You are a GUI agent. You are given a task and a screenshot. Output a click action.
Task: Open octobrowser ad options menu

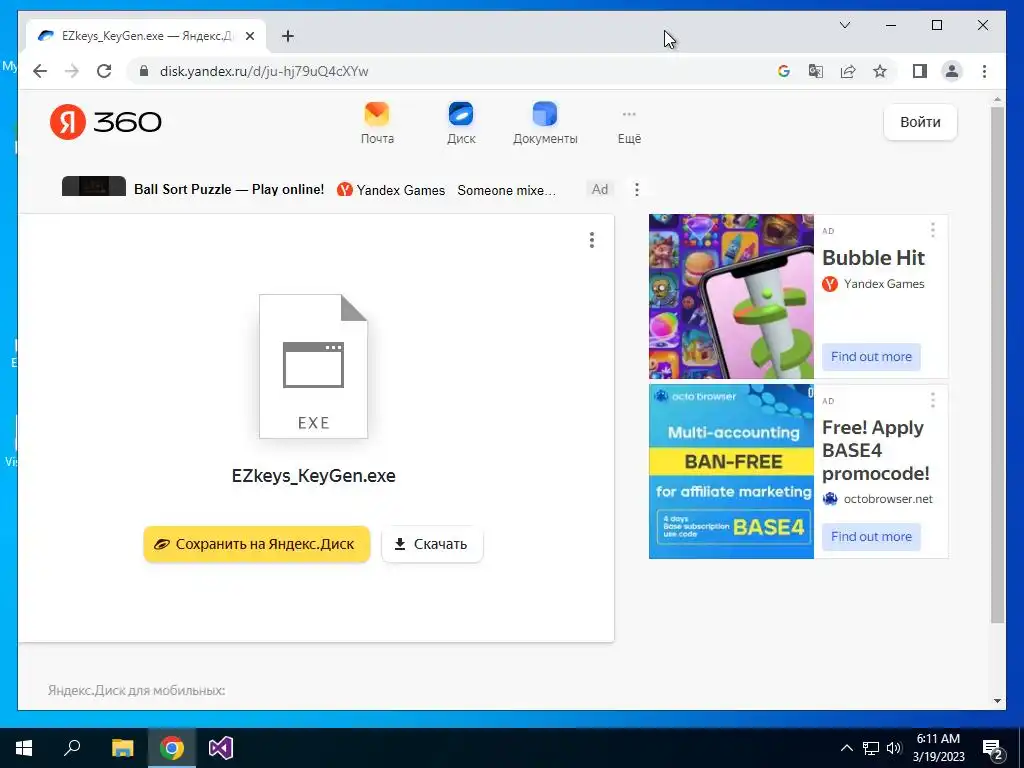pyautogui.click(x=933, y=400)
